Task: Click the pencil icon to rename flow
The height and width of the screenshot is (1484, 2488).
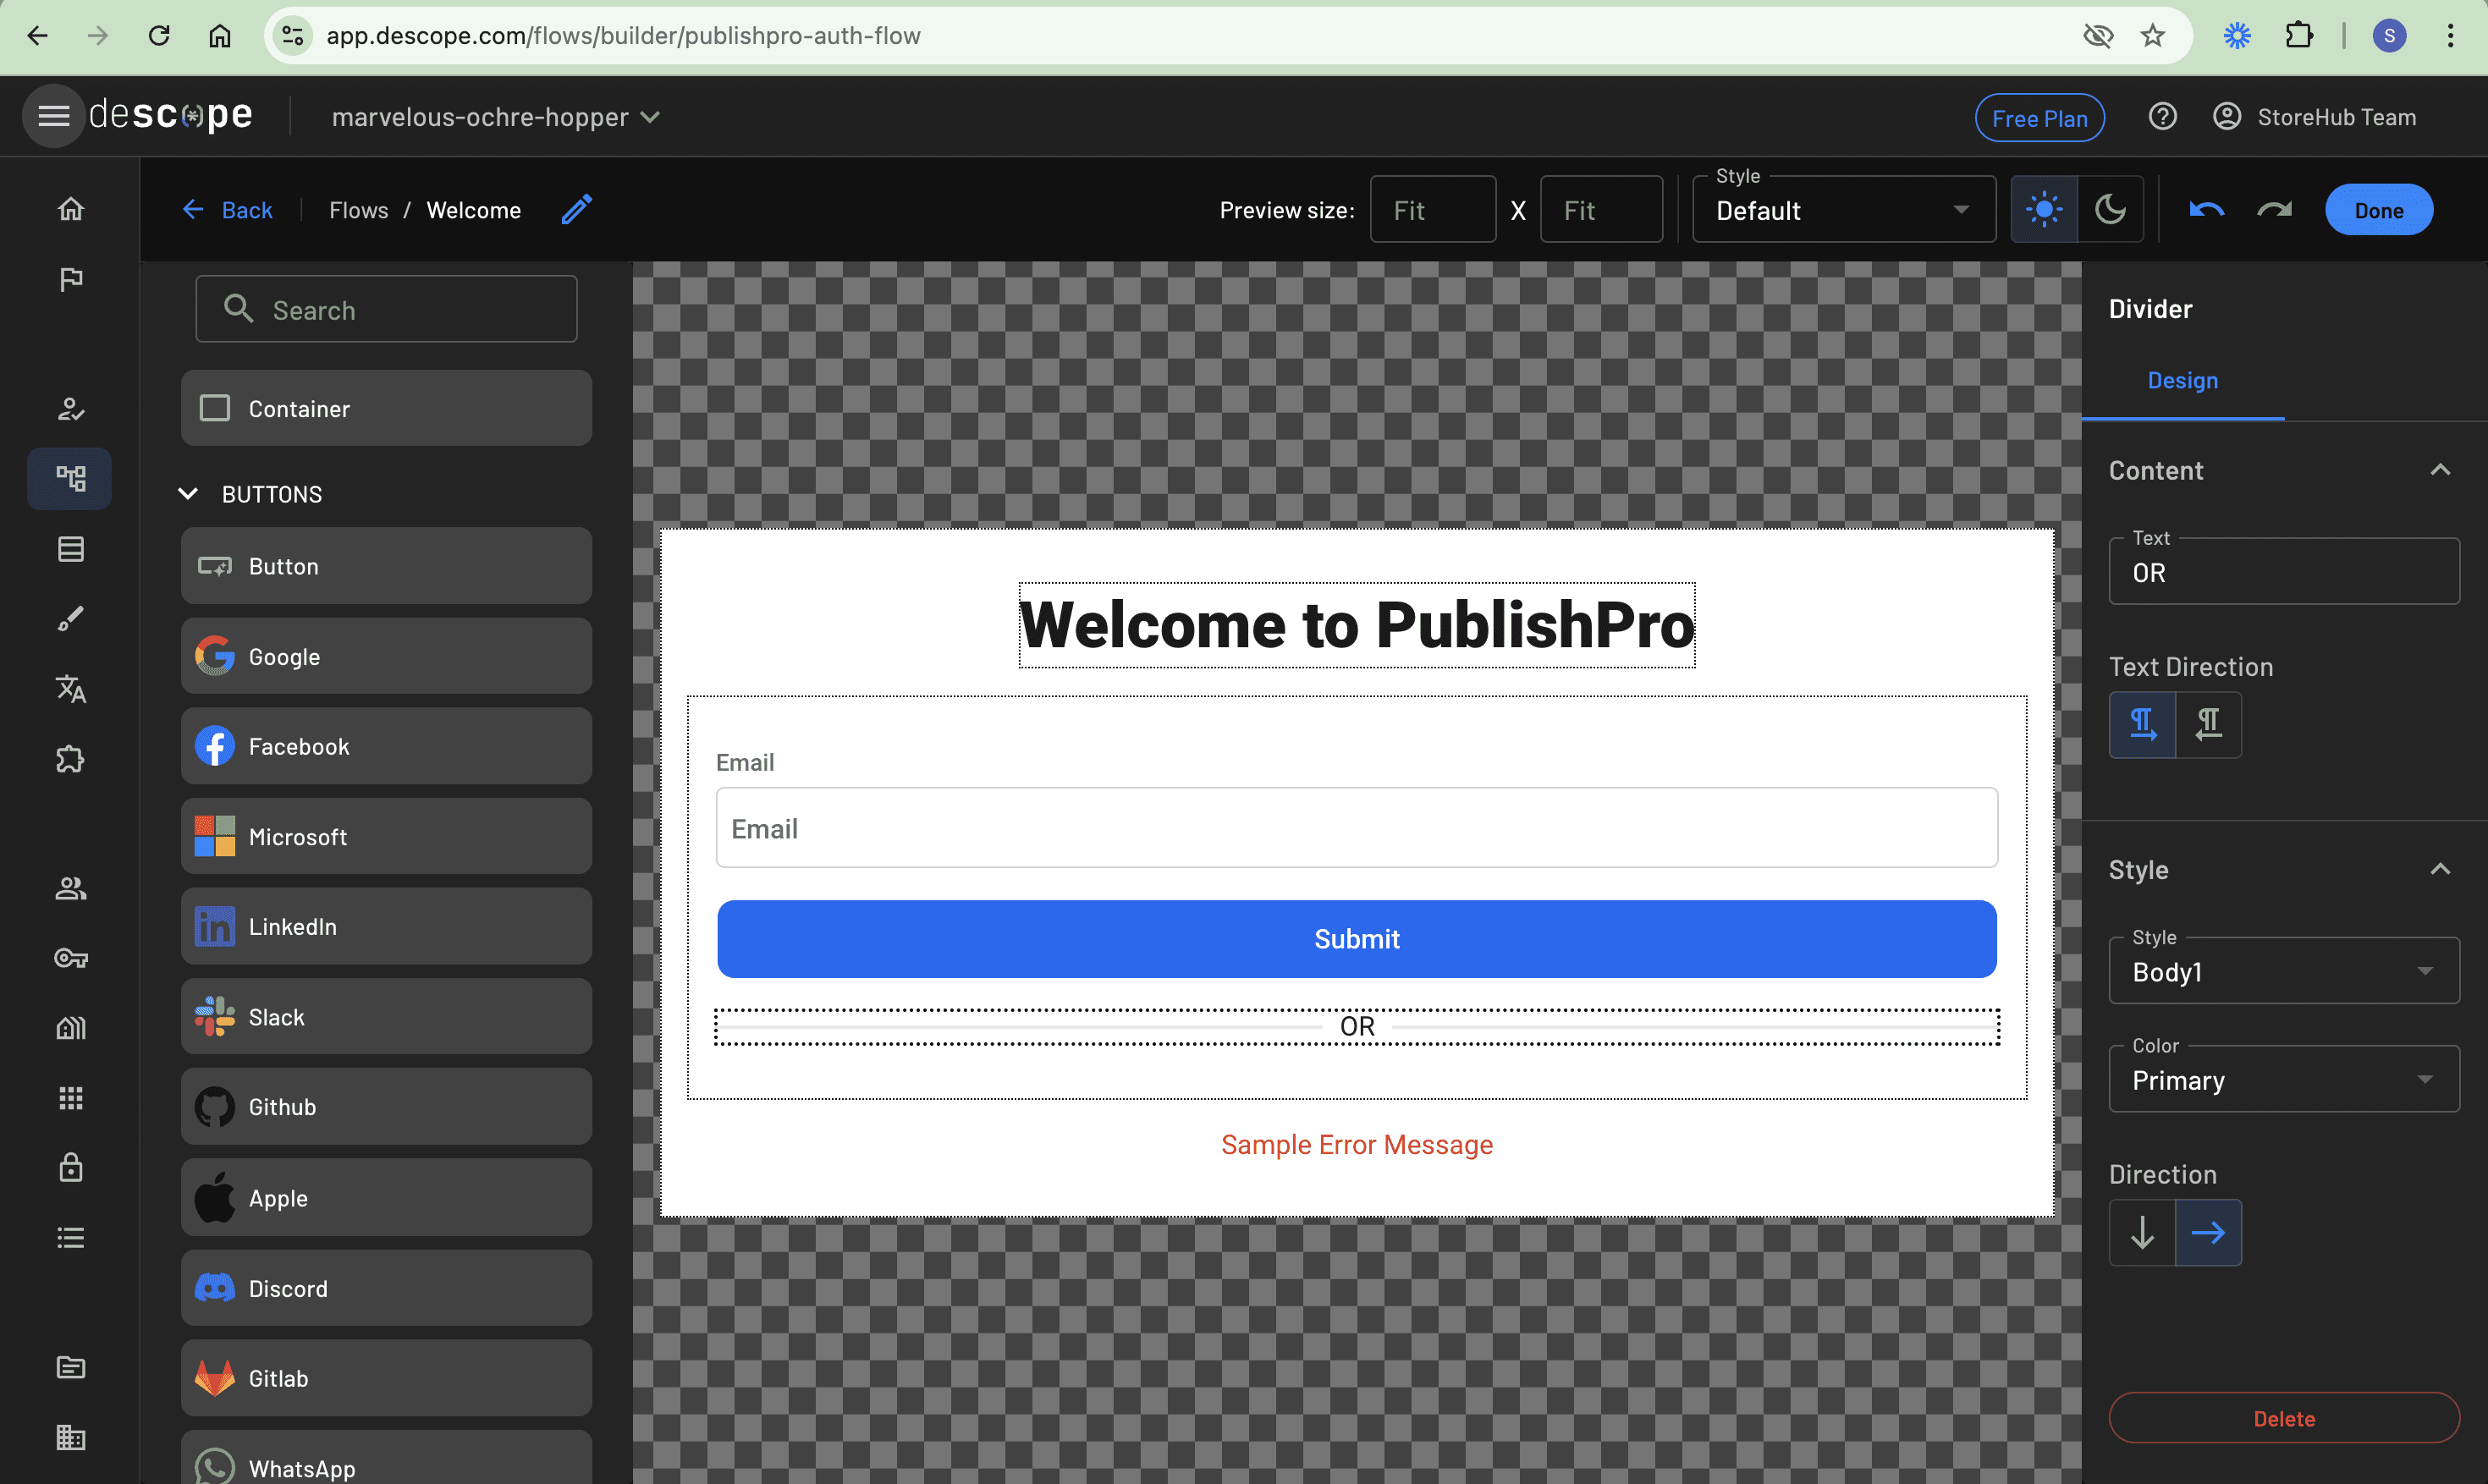Action: pyautogui.click(x=576, y=209)
